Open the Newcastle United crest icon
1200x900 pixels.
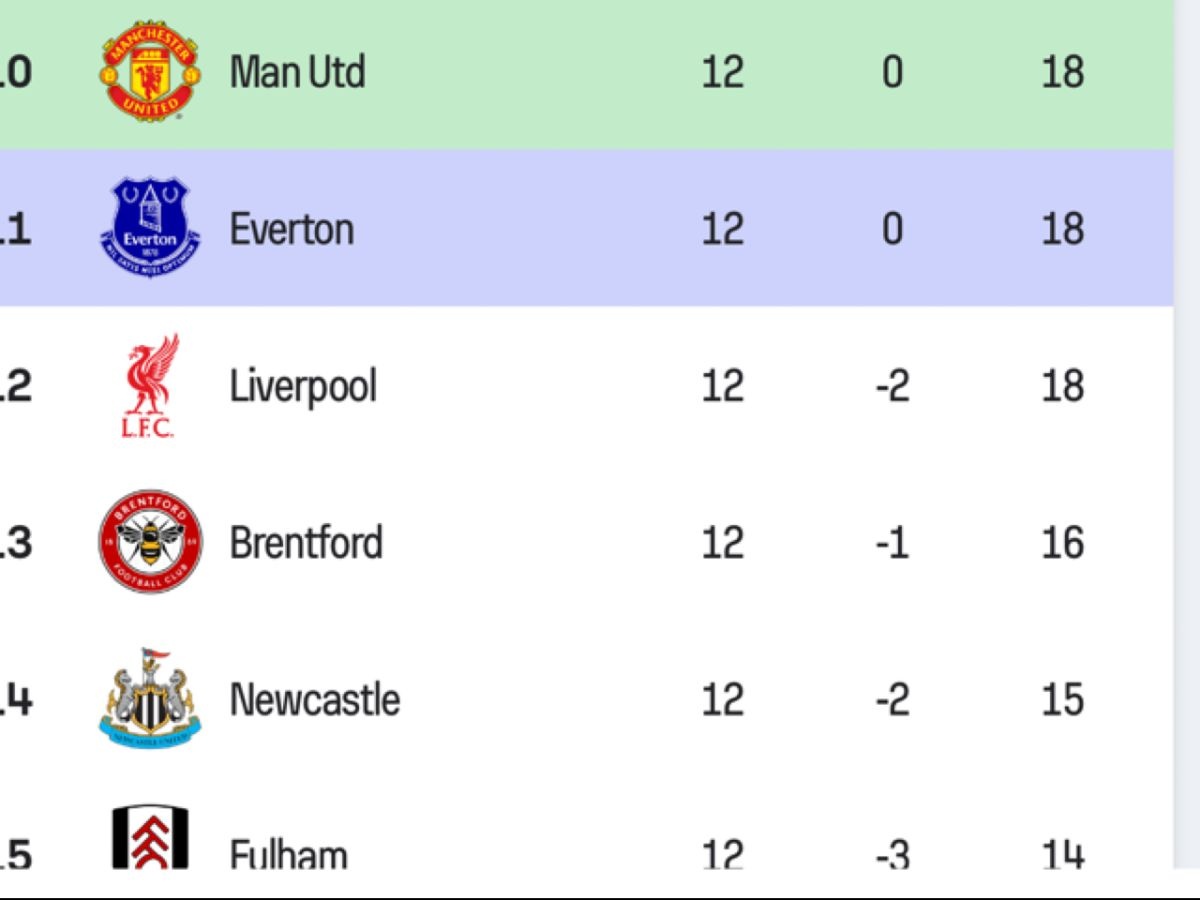click(x=150, y=698)
